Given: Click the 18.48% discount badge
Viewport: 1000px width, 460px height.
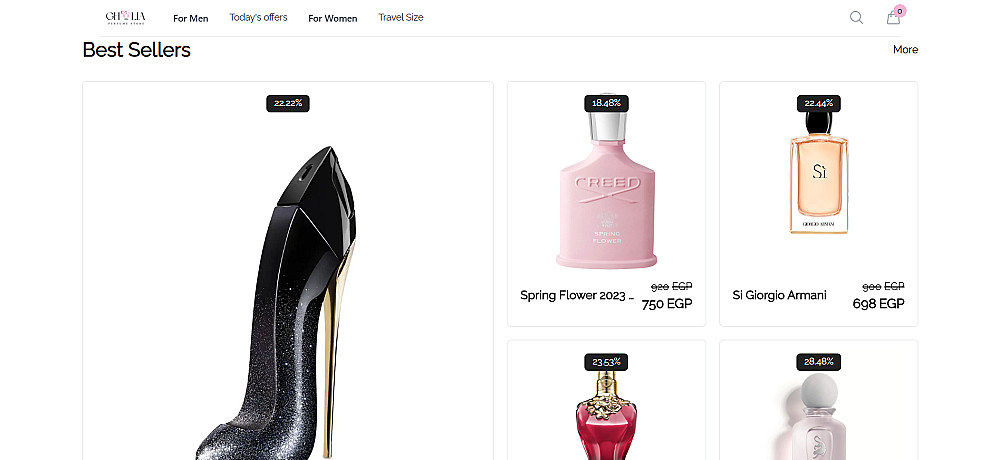Looking at the screenshot, I should [606, 103].
